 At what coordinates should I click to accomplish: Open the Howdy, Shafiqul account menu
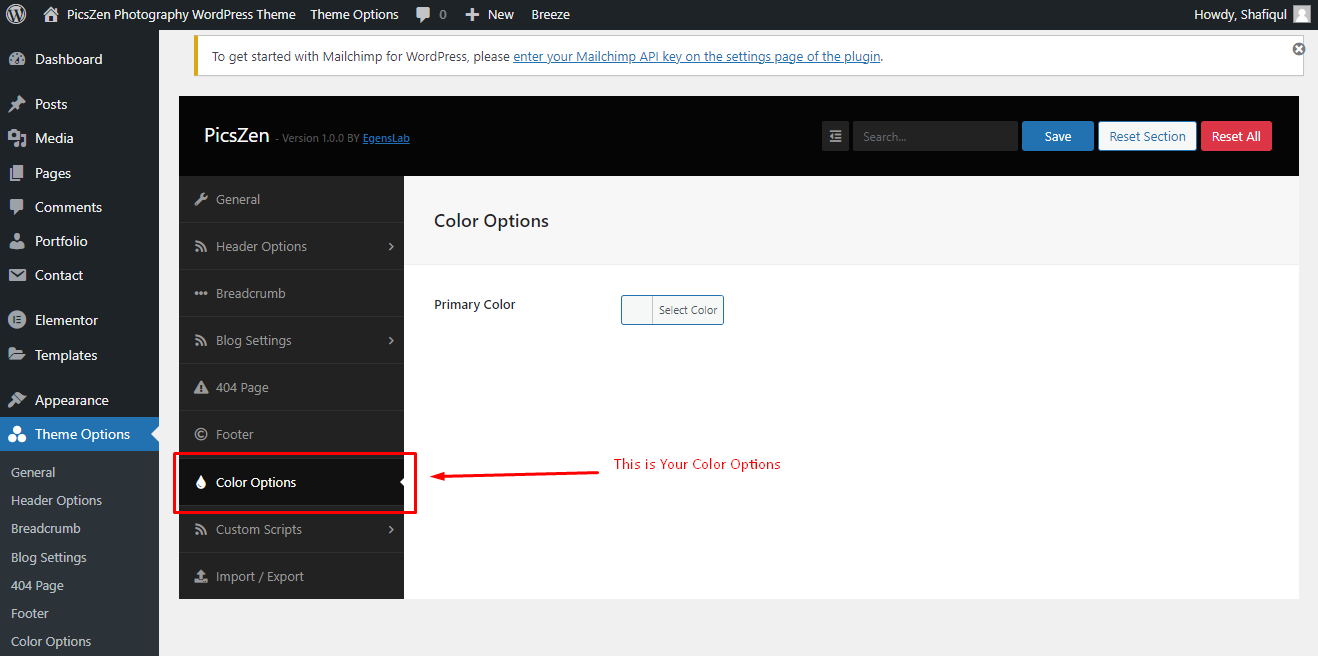[1251, 14]
